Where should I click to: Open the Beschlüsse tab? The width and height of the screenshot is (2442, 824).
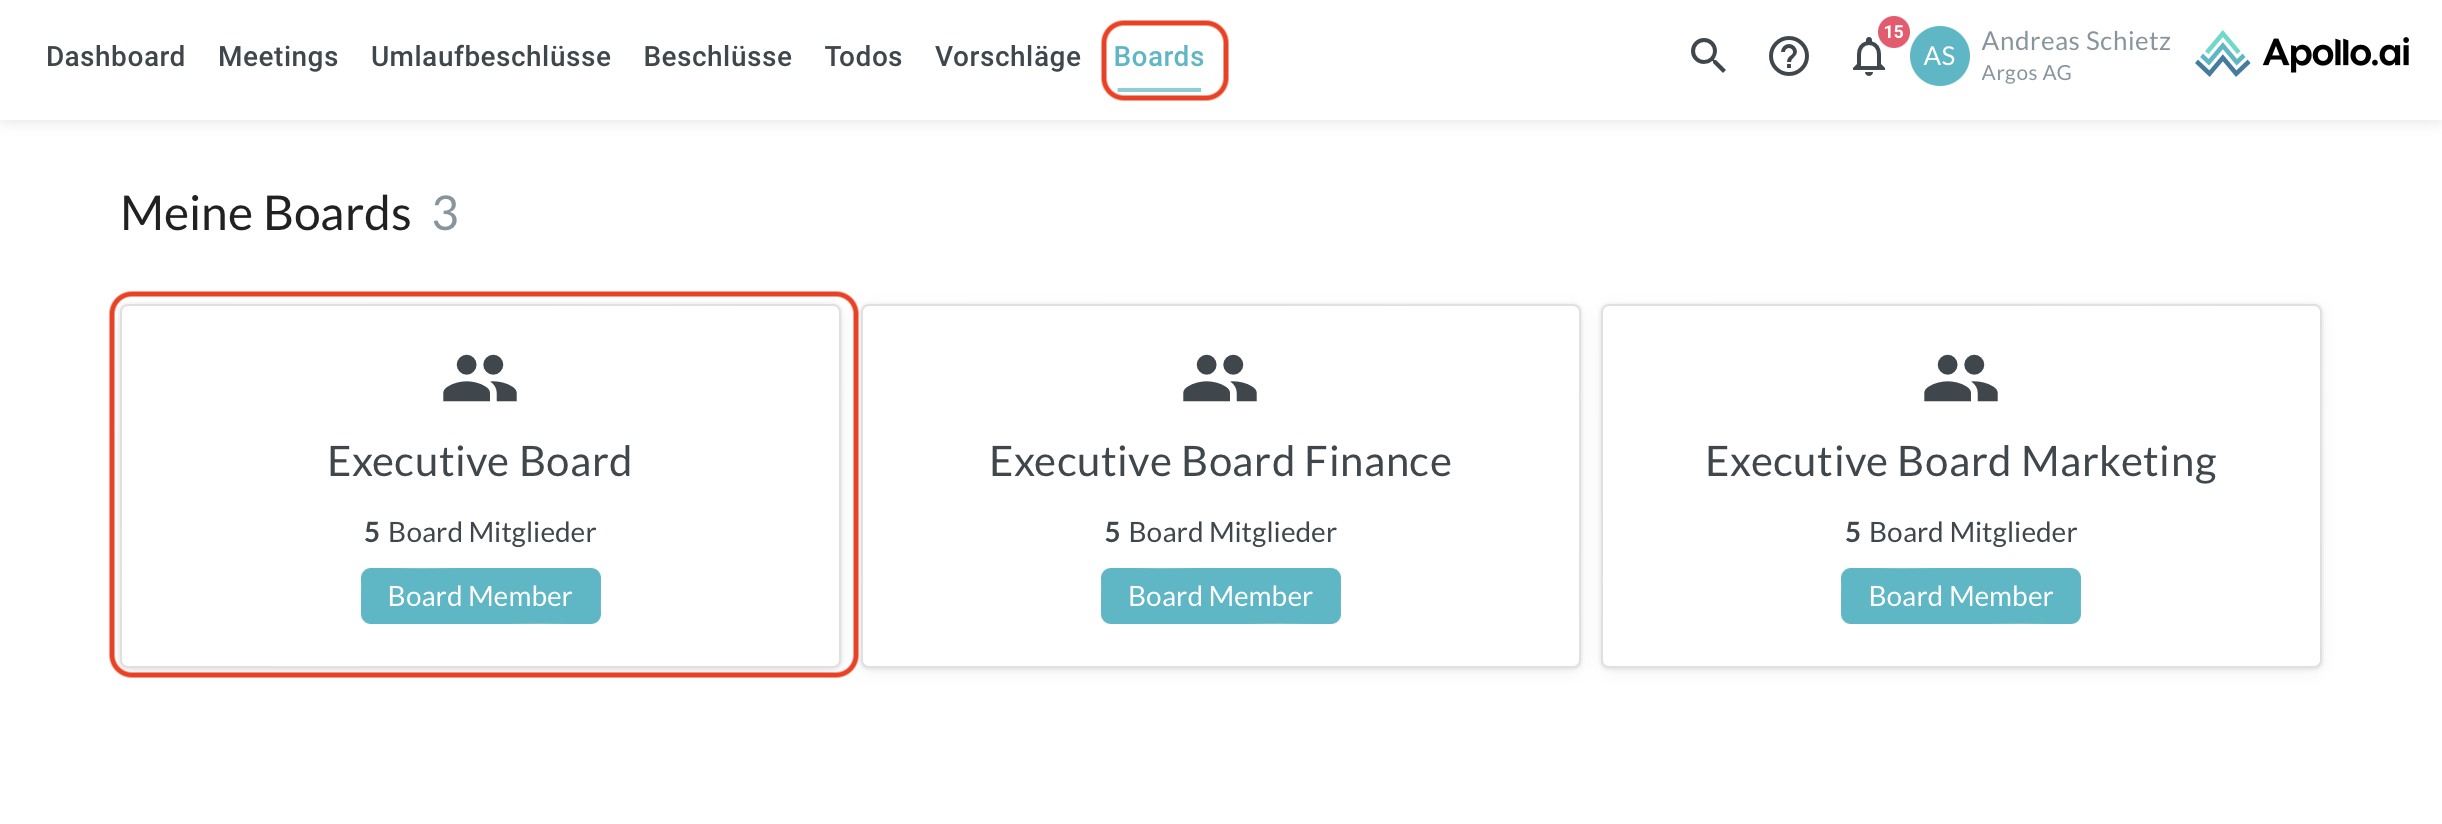(718, 56)
